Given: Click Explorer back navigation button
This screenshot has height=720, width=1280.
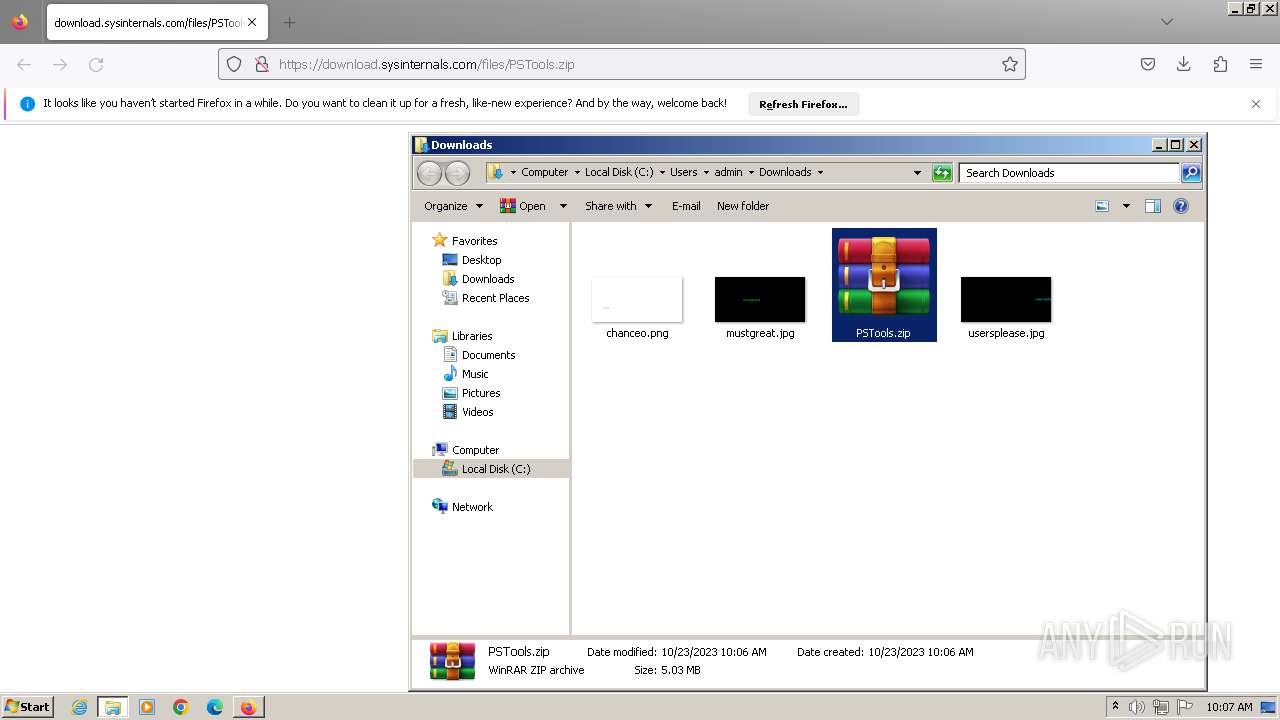Looking at the screenshot, I should tap(429, 173).
